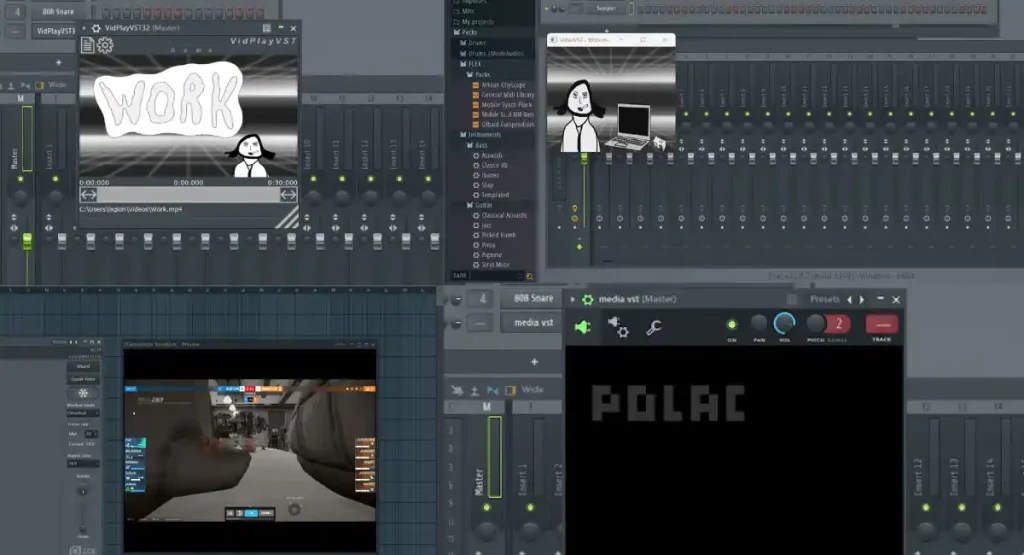
Task: Select the Ibanez bass item
Action: (490, 175)
